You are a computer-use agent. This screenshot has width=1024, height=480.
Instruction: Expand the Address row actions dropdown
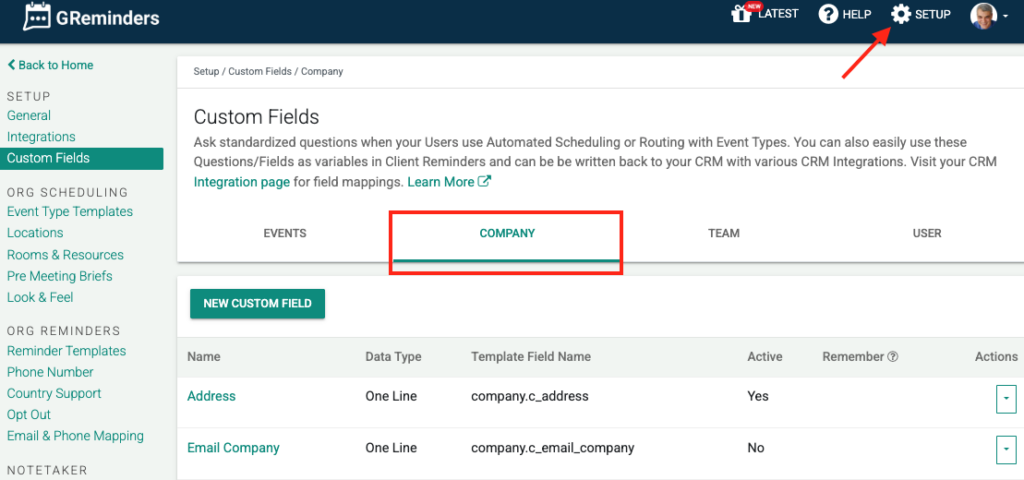pos(1005,398)
